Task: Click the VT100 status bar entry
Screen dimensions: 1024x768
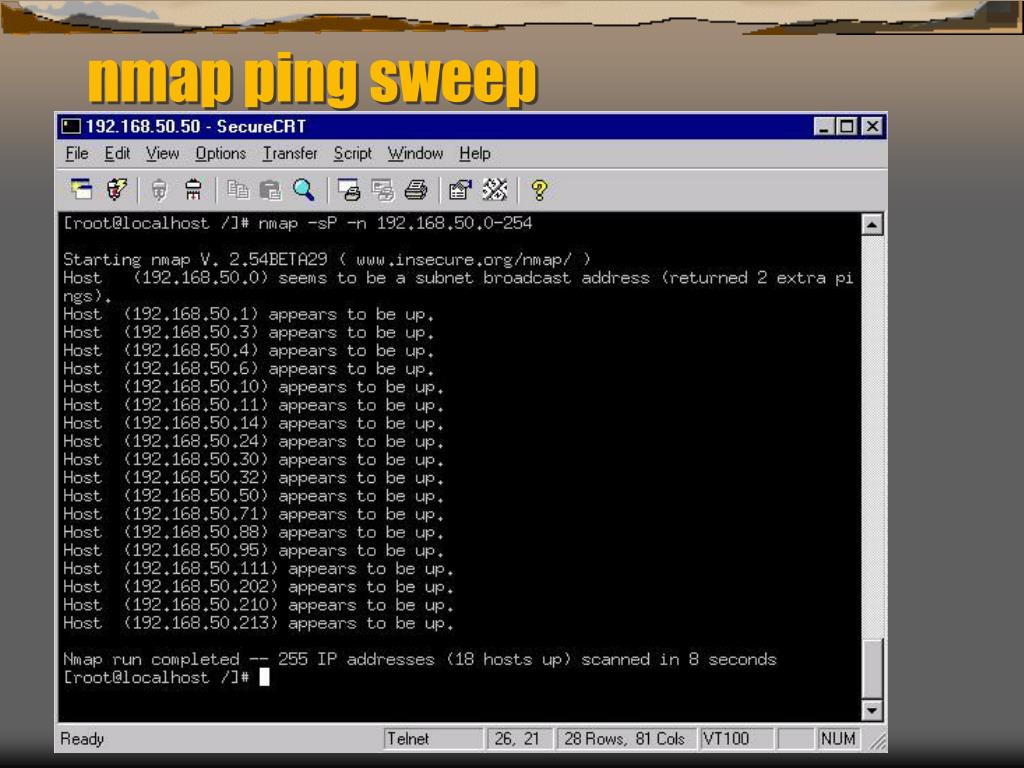Action: click(x=736, y=739)
